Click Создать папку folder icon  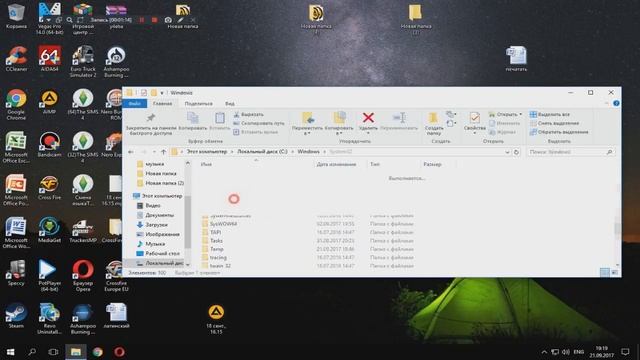point(433,118)
